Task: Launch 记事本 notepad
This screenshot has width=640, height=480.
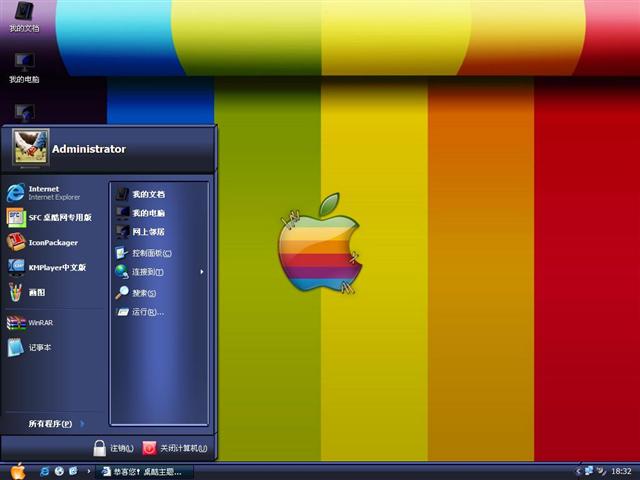Action: pyautogui.click(x=29, y=347)
